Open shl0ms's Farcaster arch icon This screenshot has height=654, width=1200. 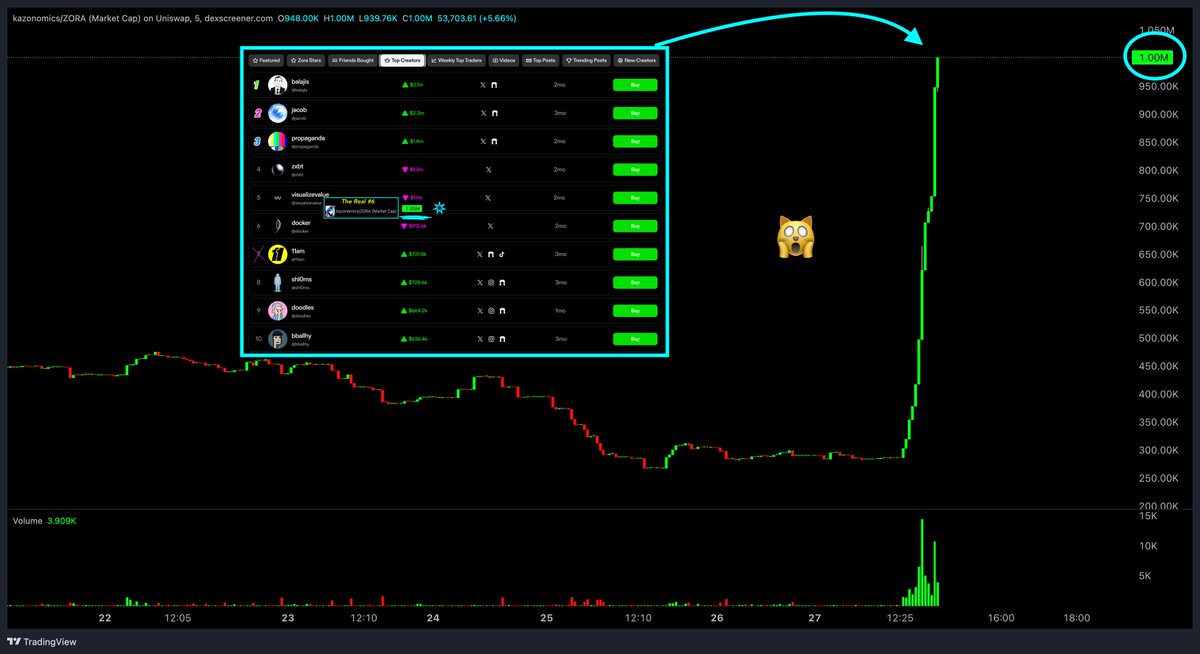[502, 283]
